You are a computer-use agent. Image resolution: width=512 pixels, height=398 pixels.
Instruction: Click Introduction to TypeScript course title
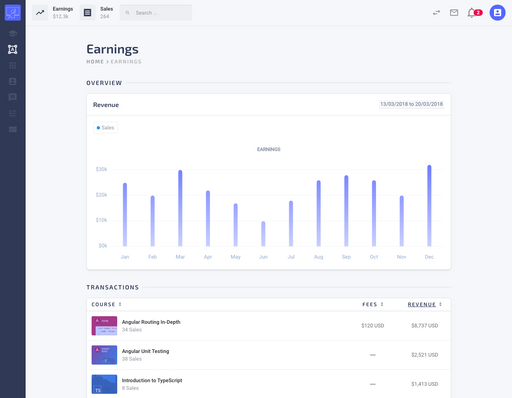click(x=152, y=380)
